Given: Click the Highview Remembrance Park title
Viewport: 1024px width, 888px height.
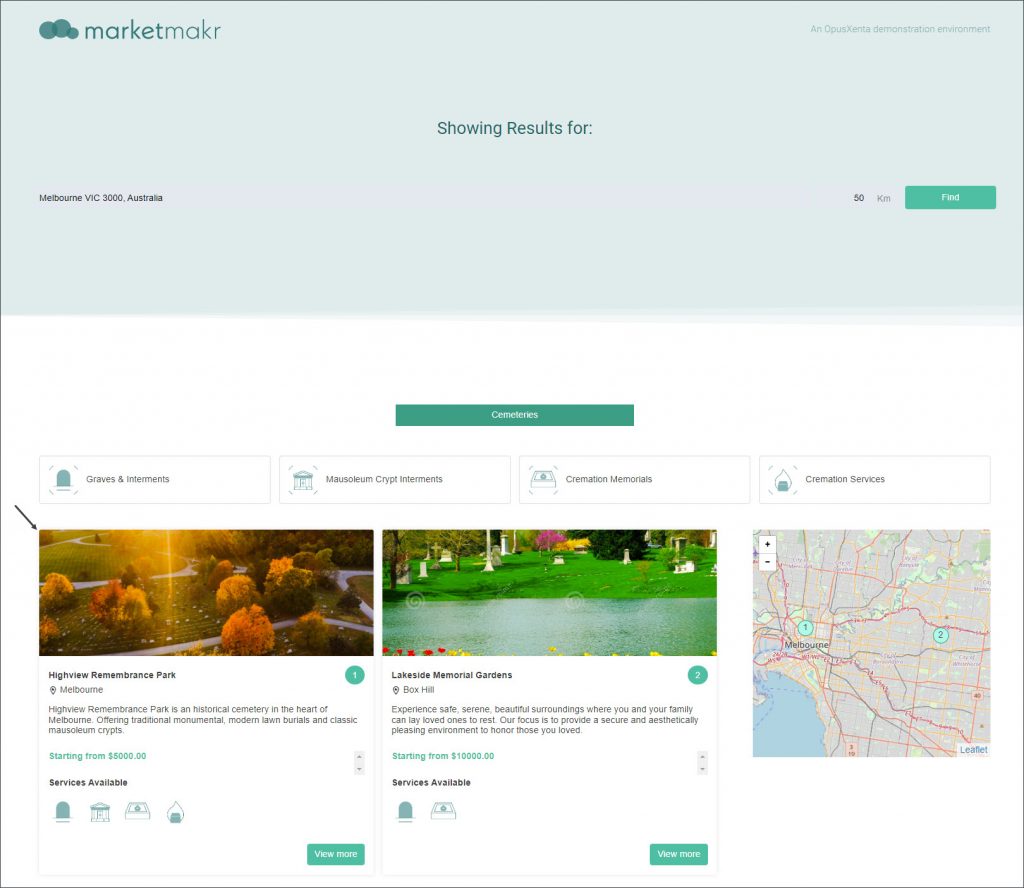Looking at the screenshot, I should point(112,675).
